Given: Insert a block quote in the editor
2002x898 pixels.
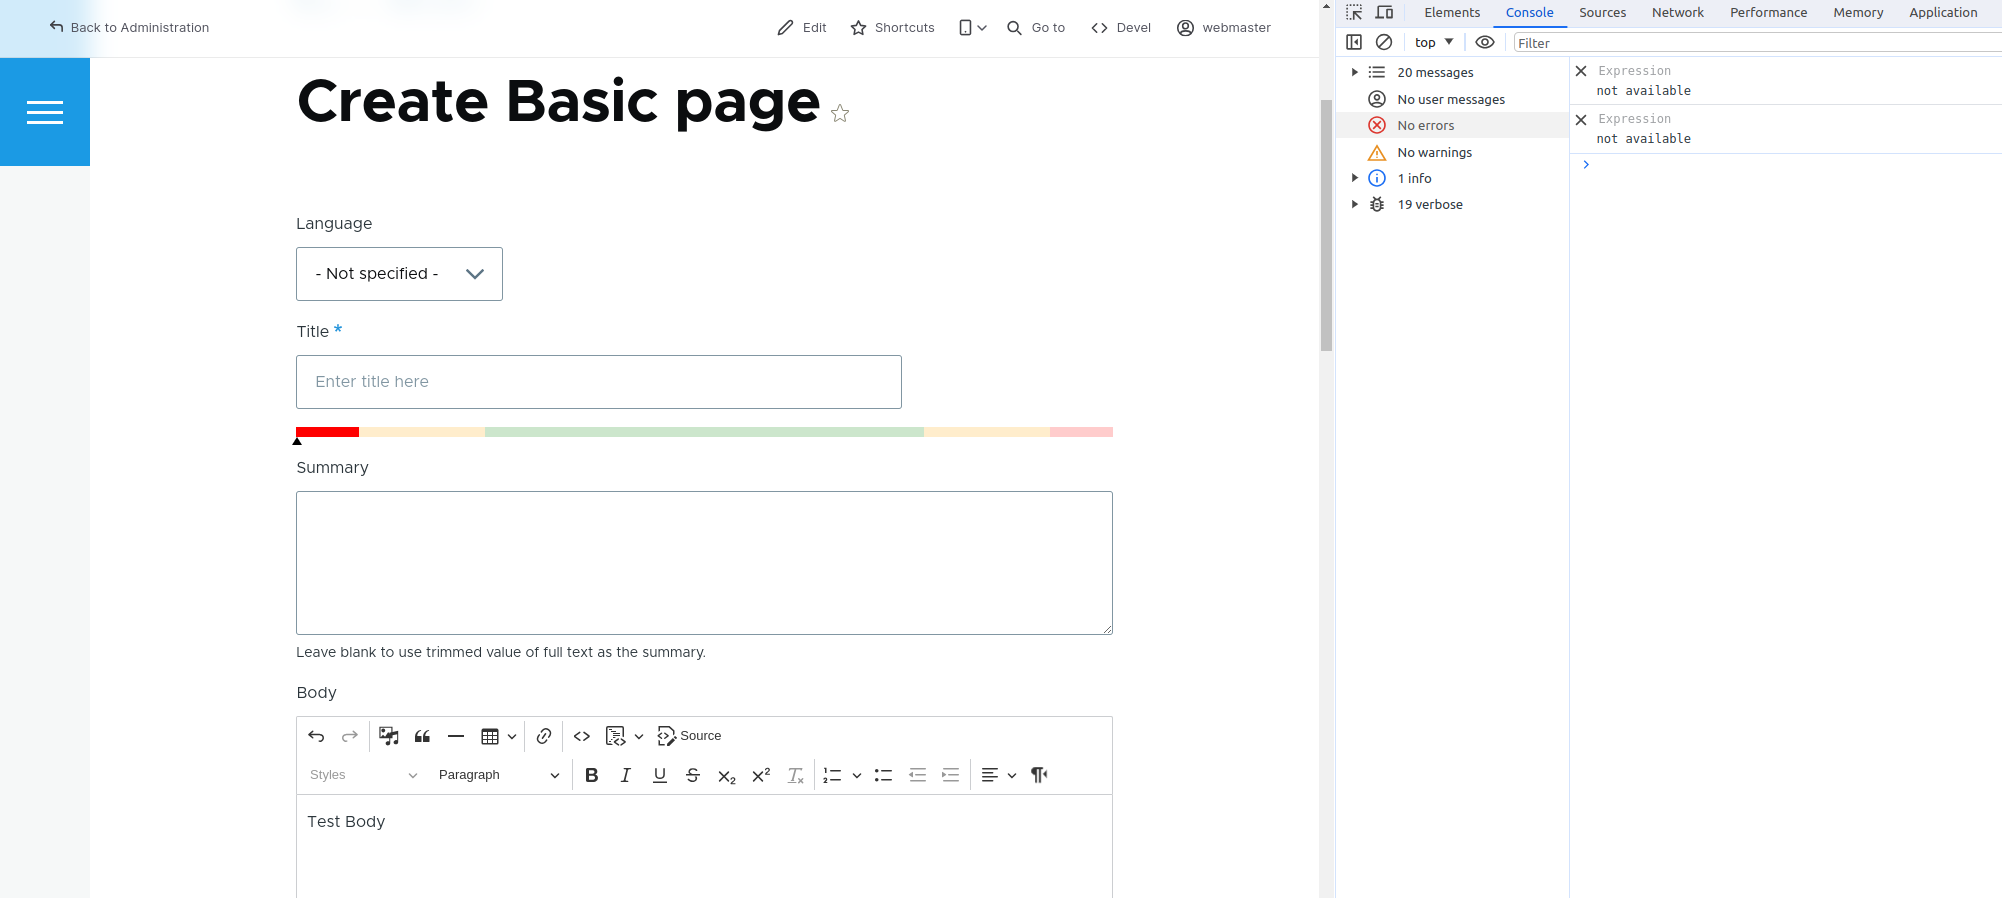Looking at the screenshot, I should pos(422,736).
